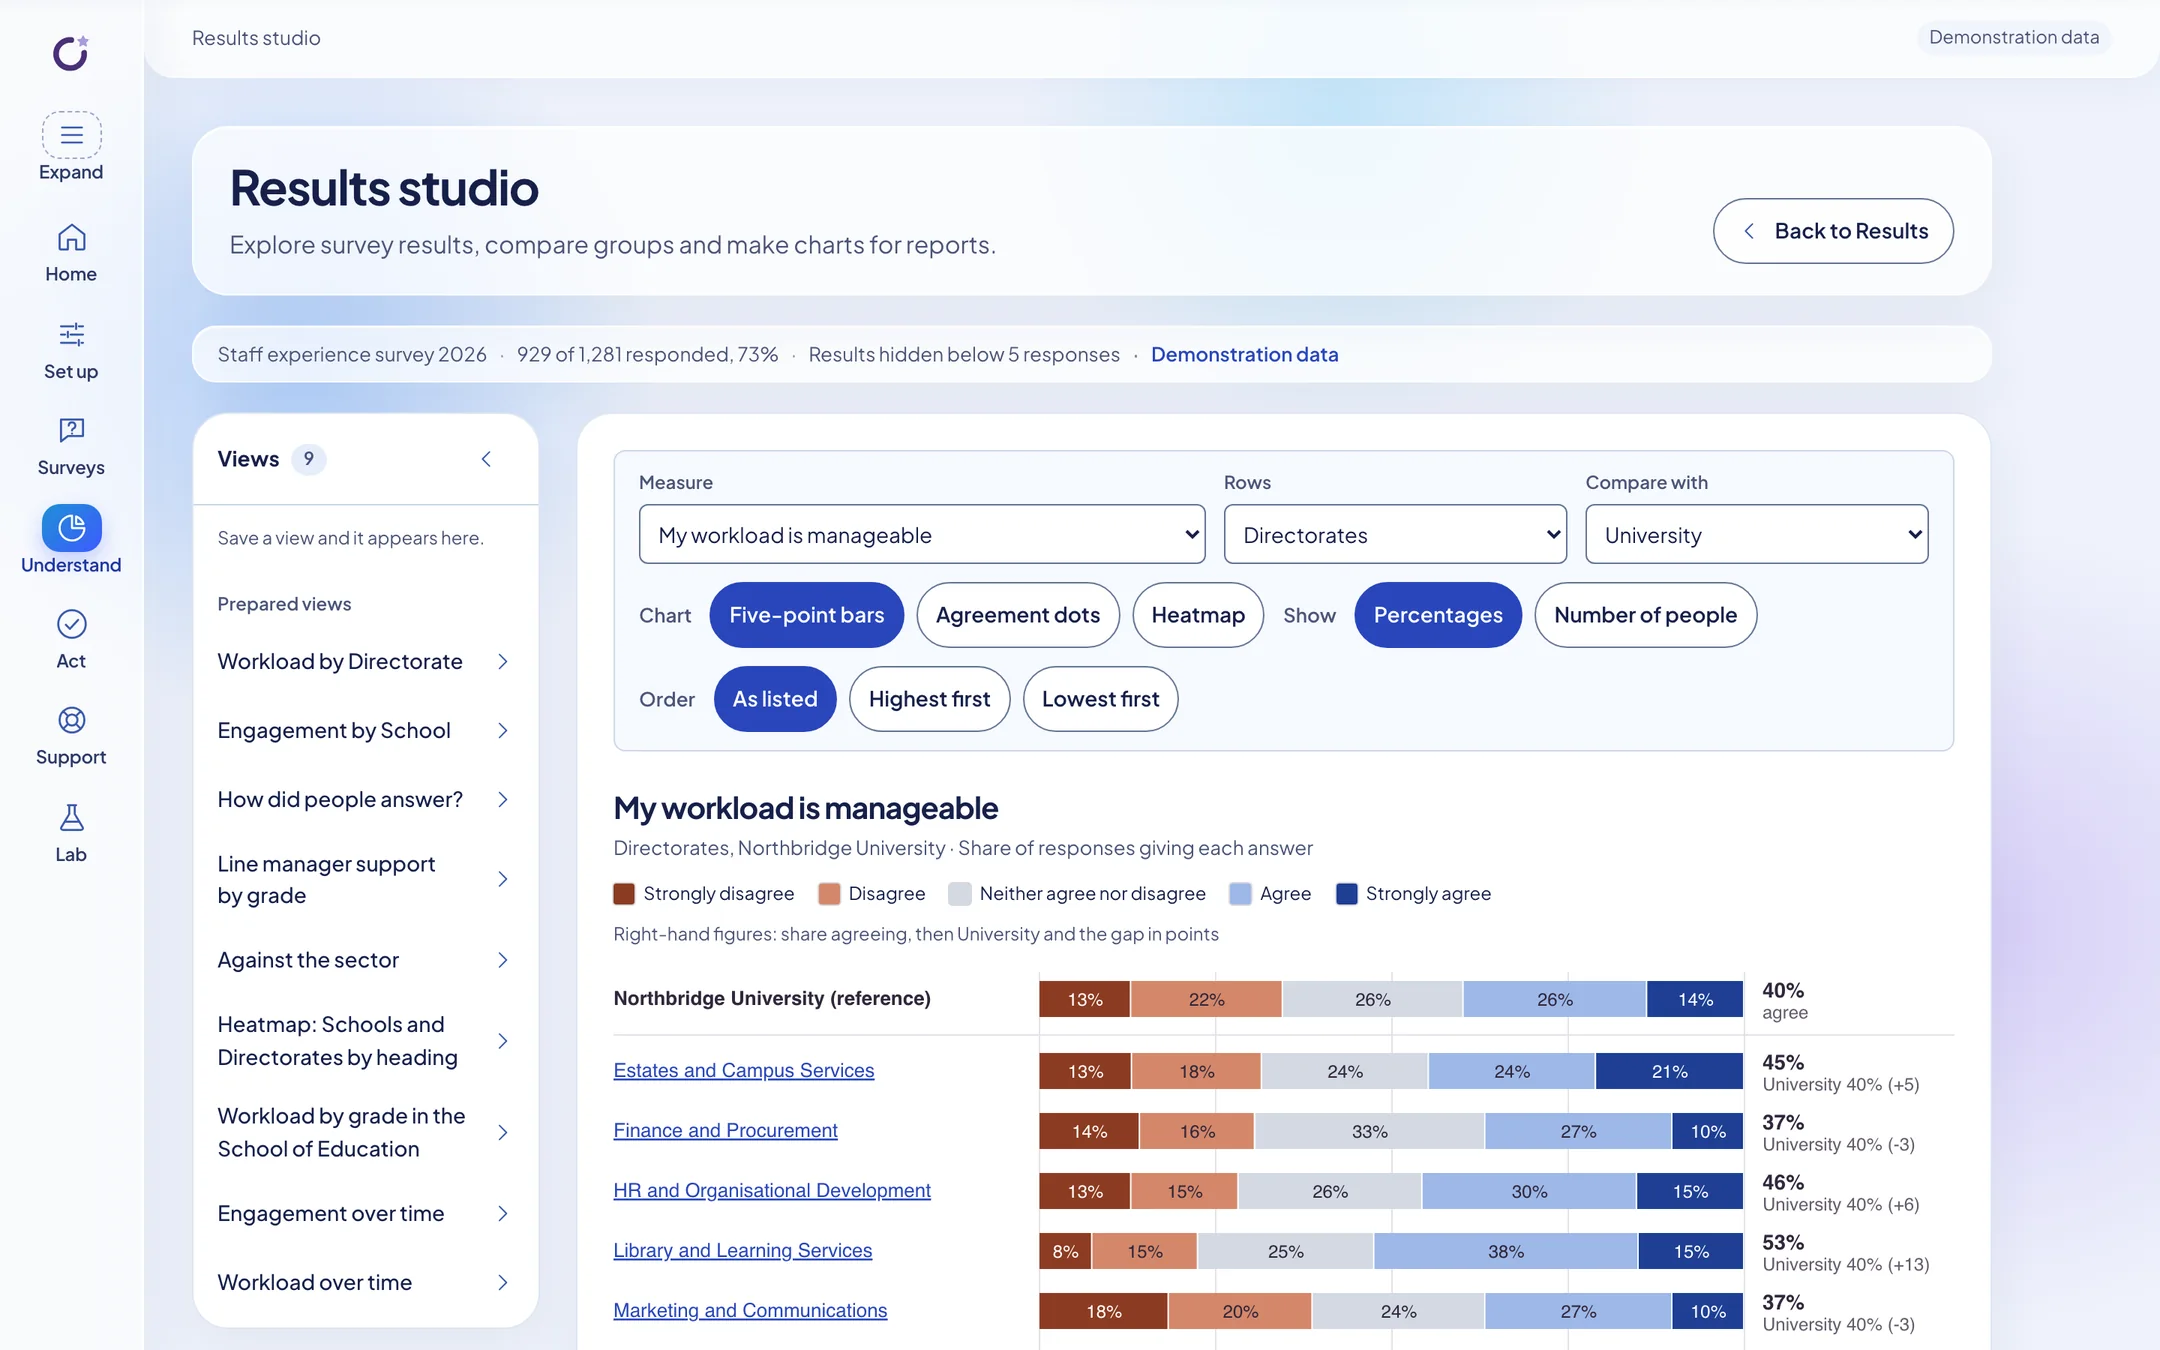Open the Act section
This screenshot has width=2160, height=1350.
pyautogui.click(x=71, y=640)
